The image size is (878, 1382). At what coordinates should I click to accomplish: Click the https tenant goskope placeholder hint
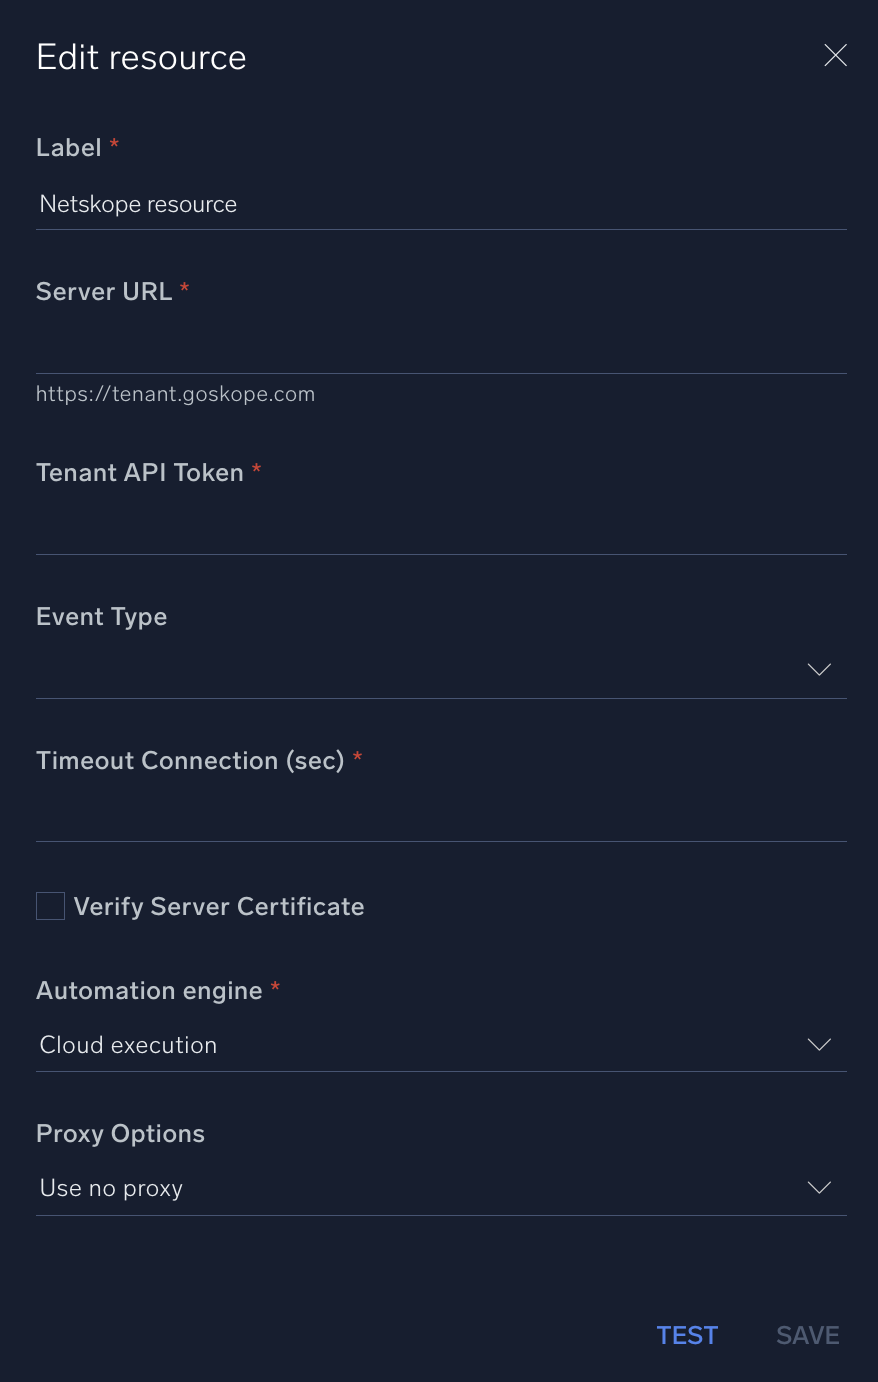coord(175,393)
